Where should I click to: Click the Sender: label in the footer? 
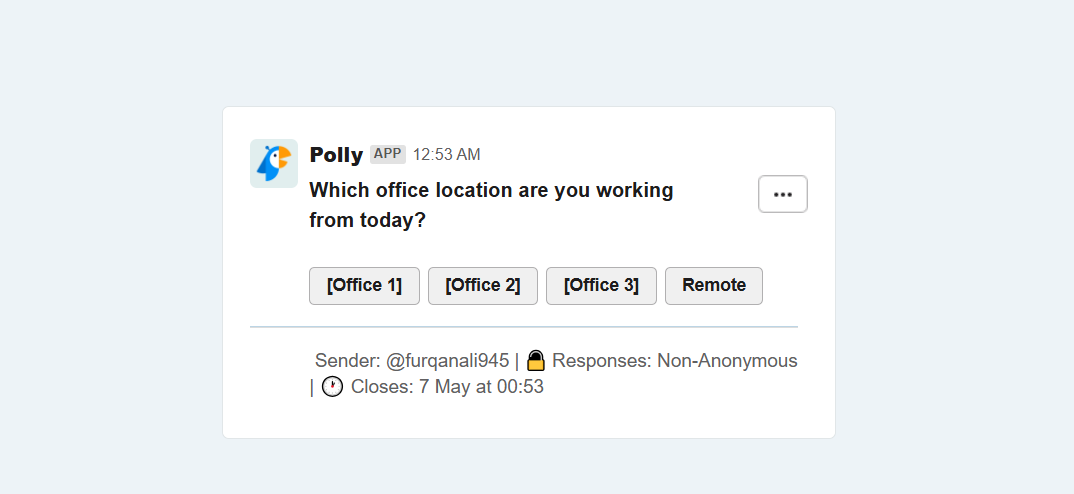347,361
